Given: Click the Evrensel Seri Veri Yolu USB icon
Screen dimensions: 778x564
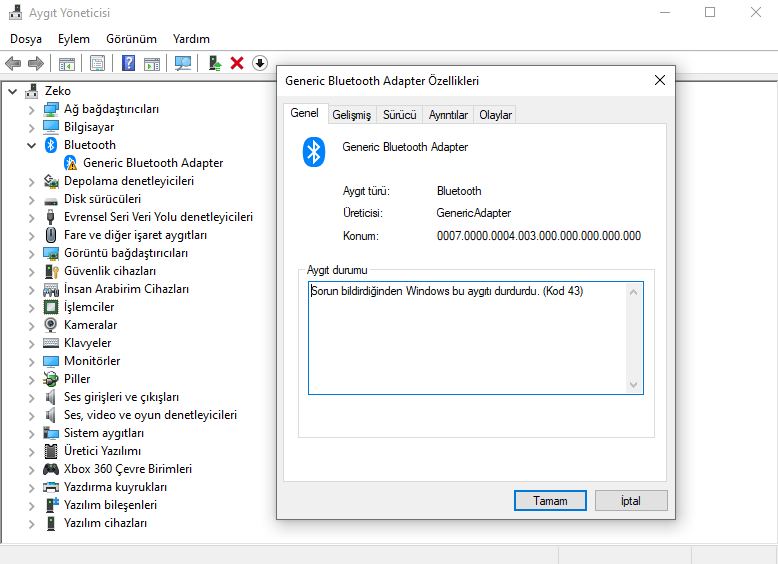Looking at the screenshot, I should tap(50, 217).
